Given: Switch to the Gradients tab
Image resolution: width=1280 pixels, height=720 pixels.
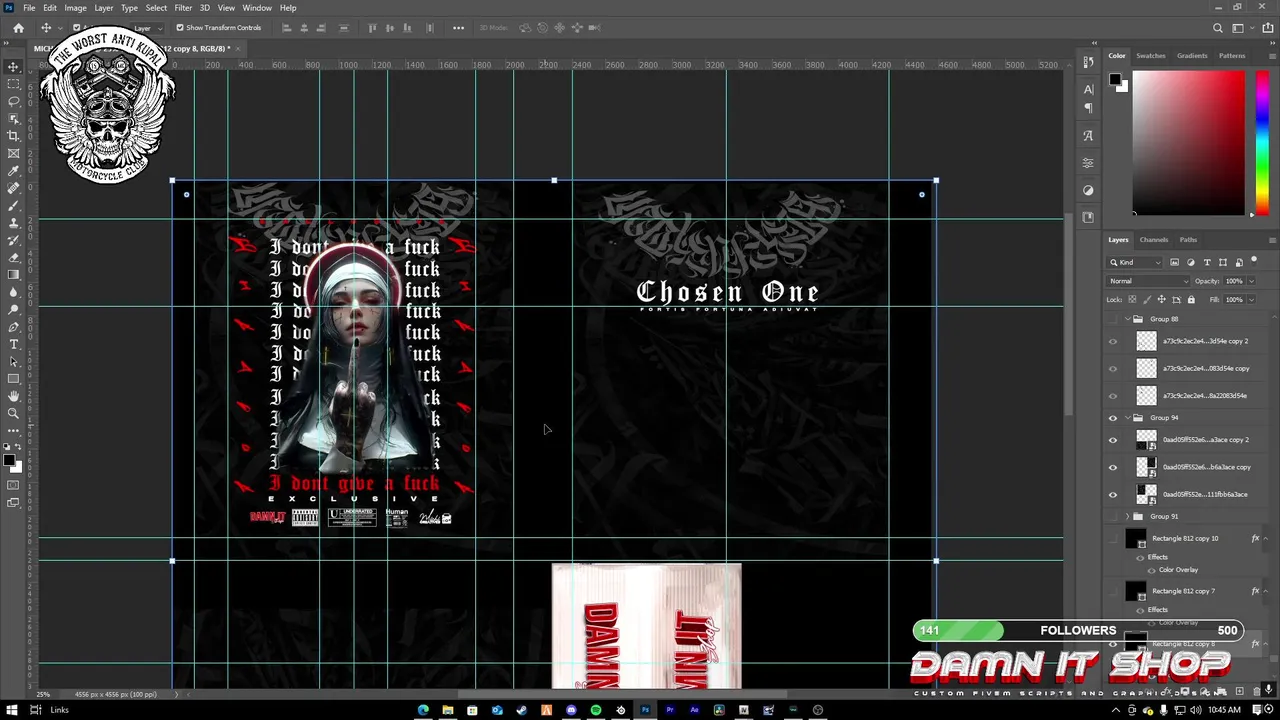Looking at the screenshot, I should click(1192, 56).
